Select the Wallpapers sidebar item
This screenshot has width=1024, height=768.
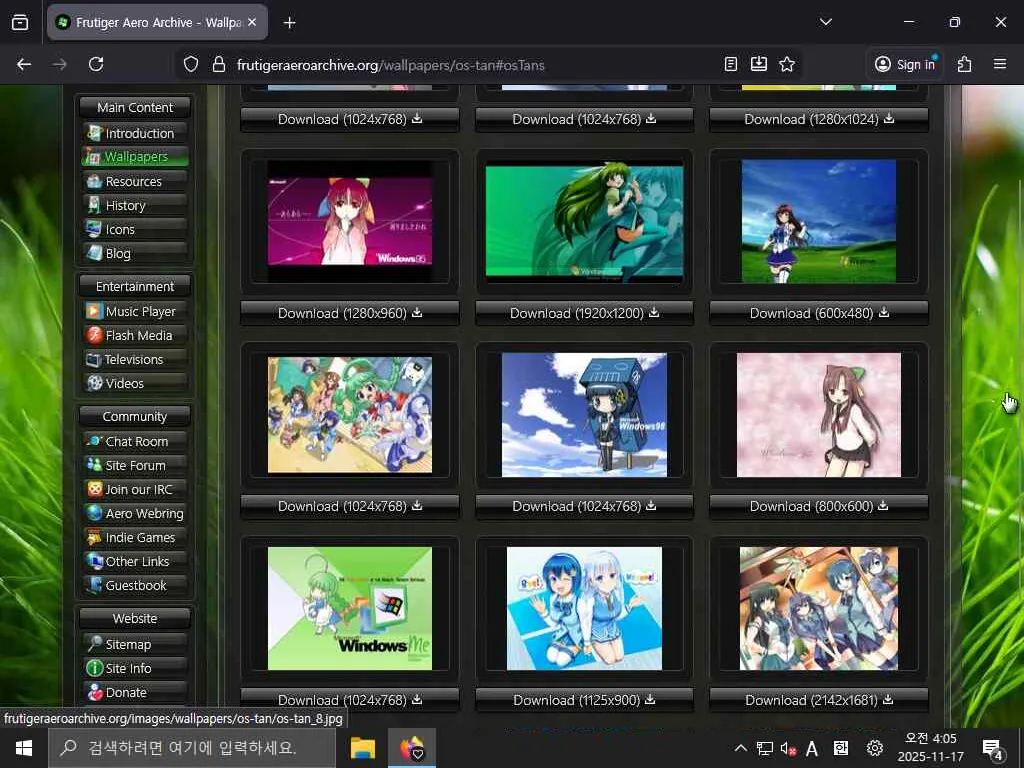coord(135,157)
